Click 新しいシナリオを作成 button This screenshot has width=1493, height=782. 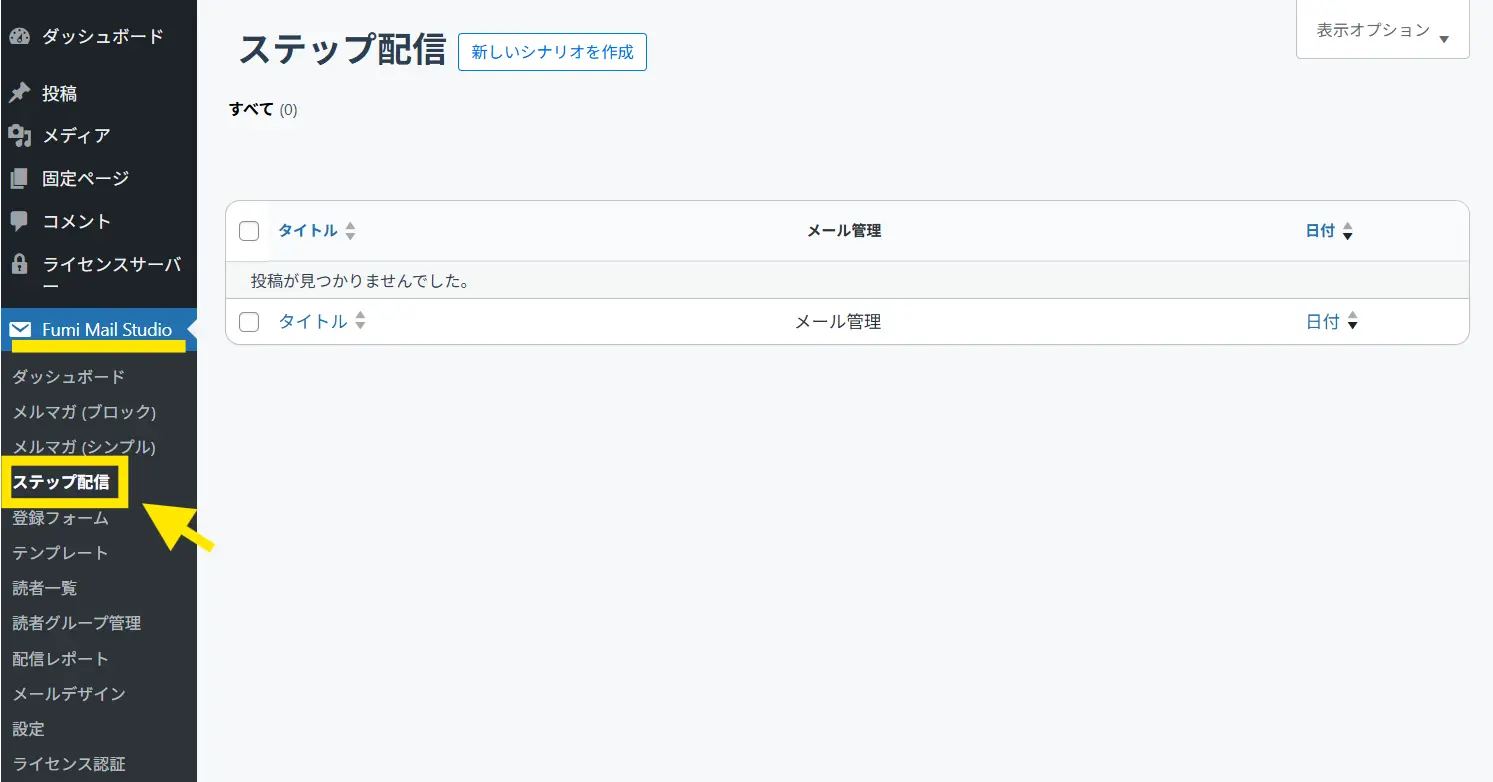(x=552, y=52)
